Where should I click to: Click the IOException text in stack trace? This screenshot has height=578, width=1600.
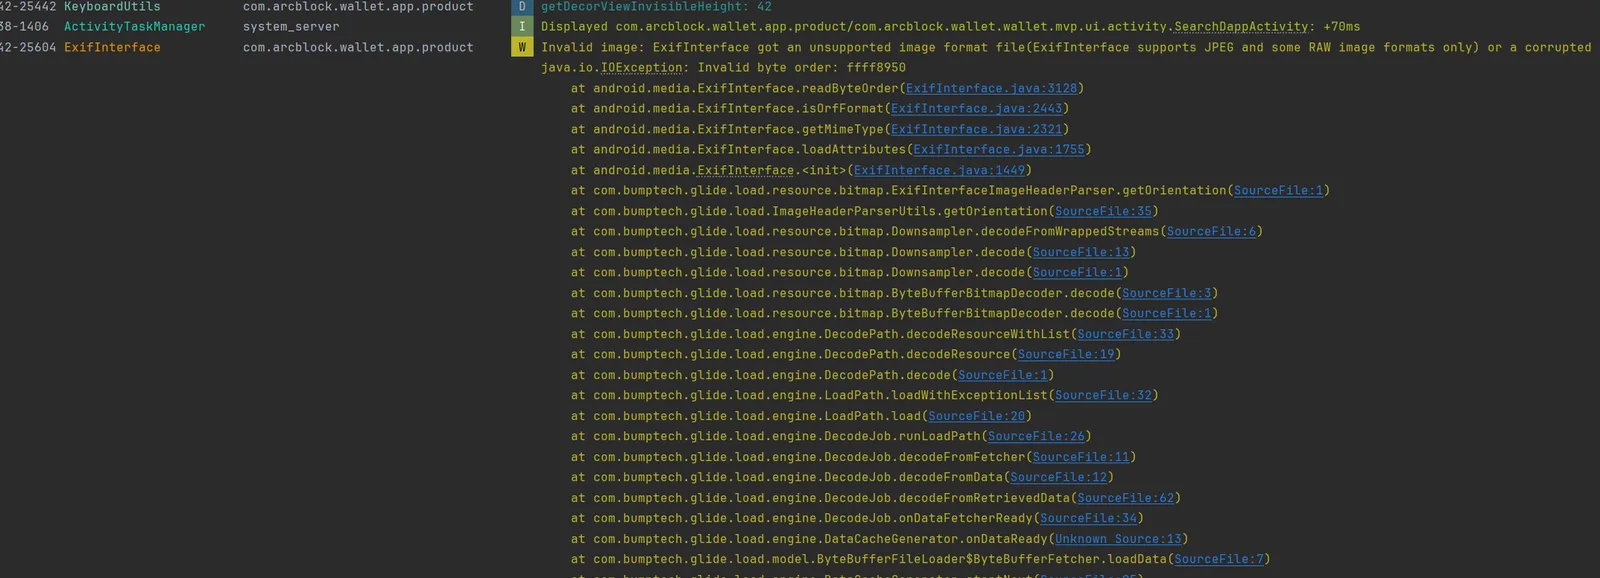point(641,68)
